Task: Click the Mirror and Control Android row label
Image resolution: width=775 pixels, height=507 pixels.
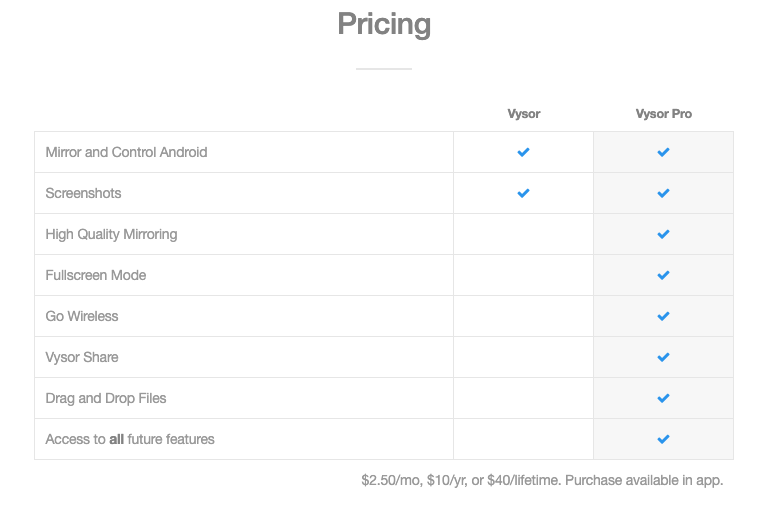Action: click(x=126, y=152)
